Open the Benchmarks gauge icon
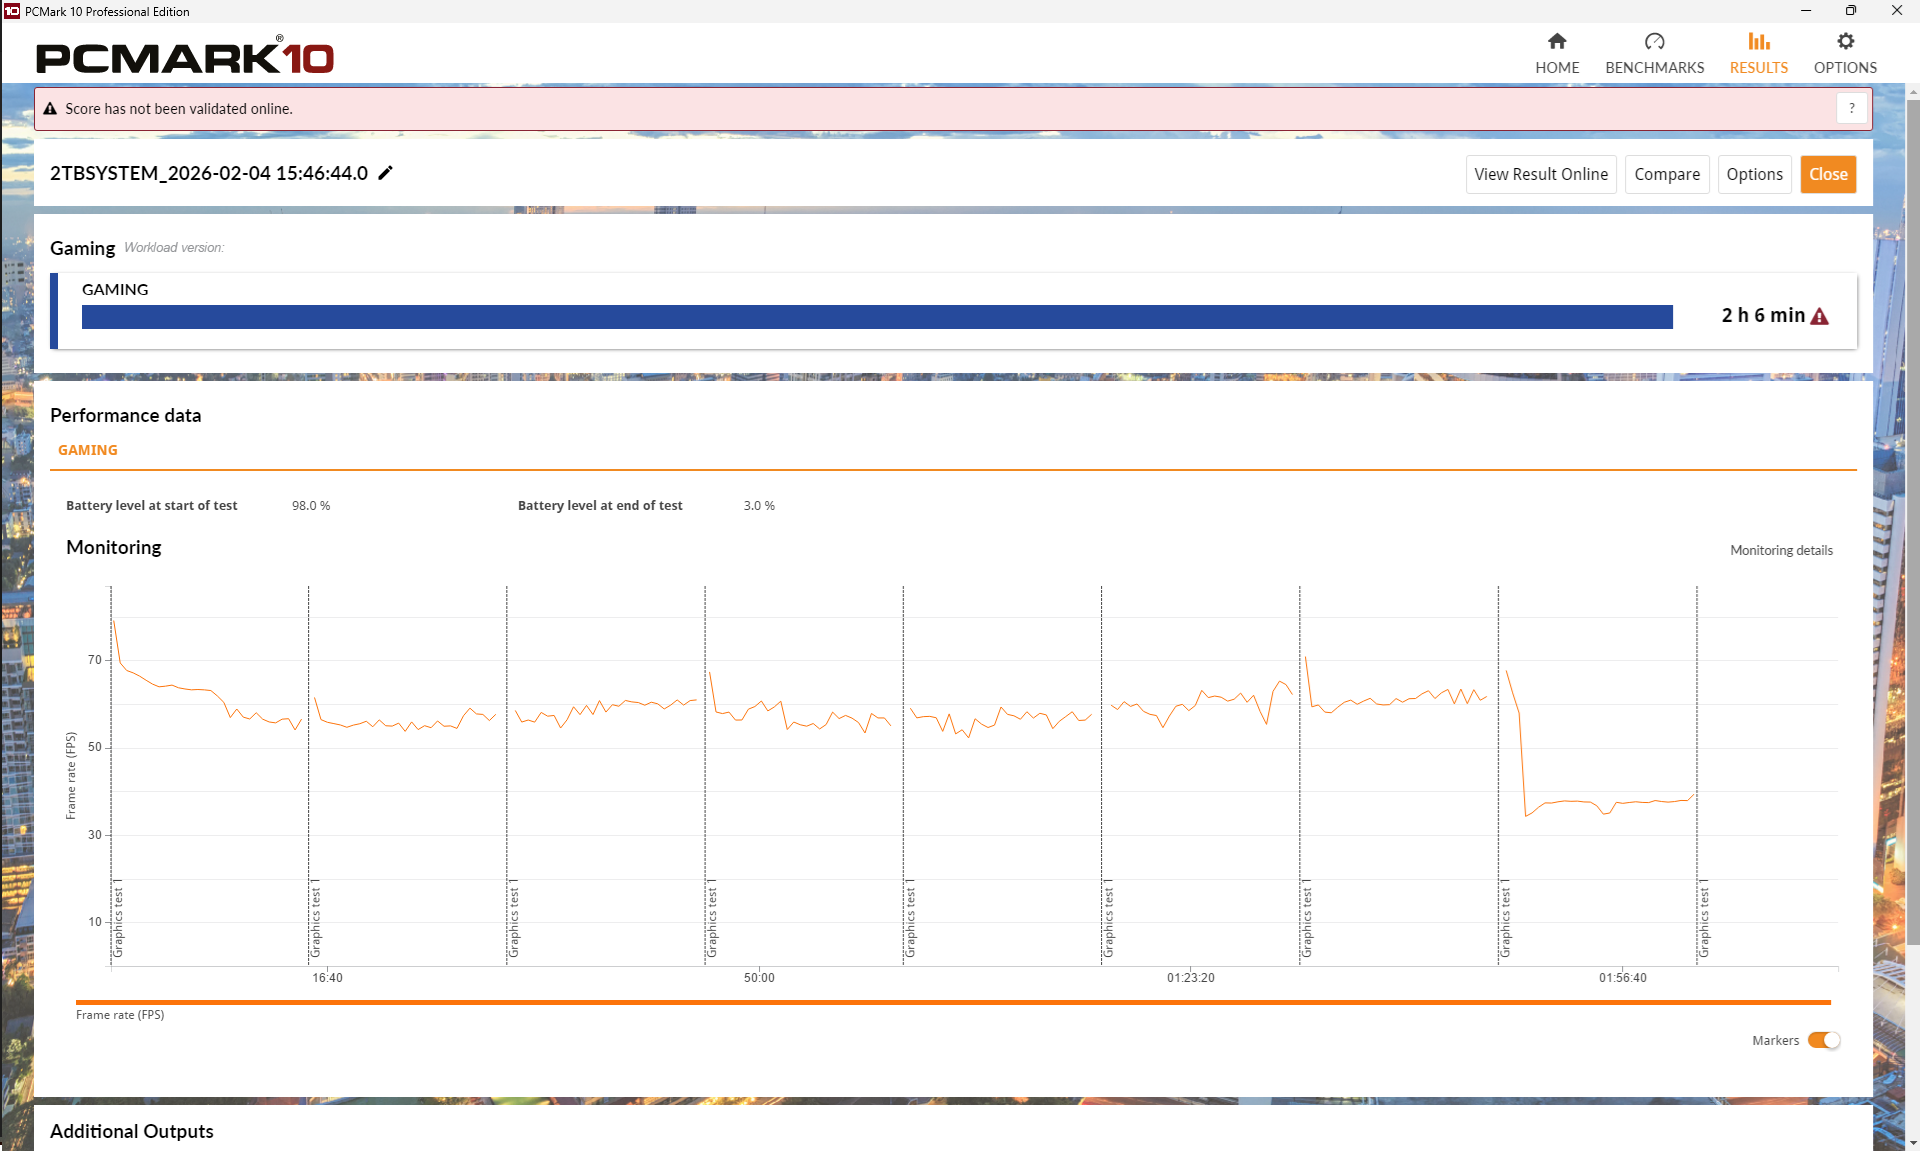 coord(1654,41)
